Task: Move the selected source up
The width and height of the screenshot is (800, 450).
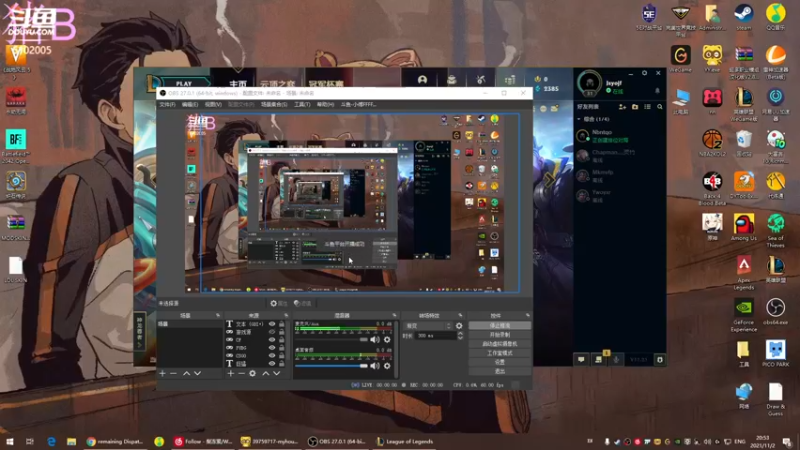Action: (265, 373)
